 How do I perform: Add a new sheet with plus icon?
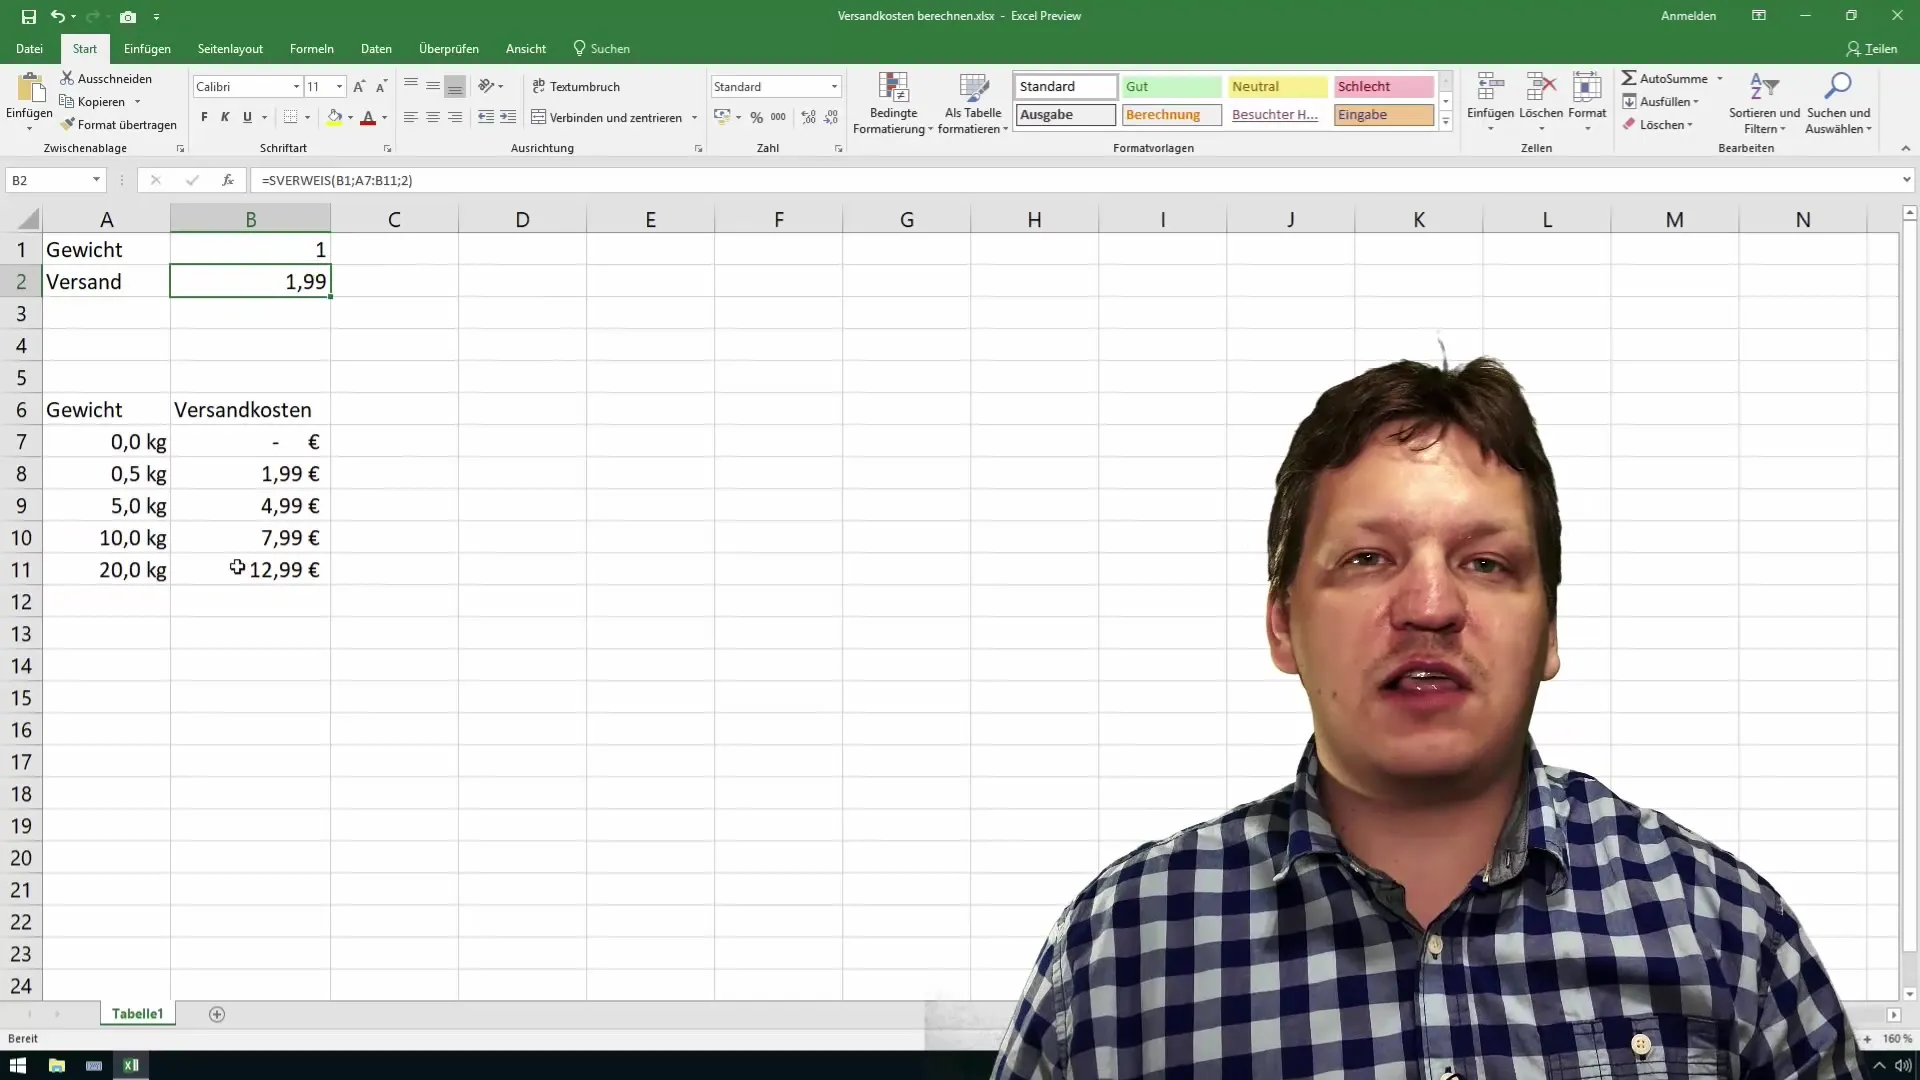pos(217,1014)
